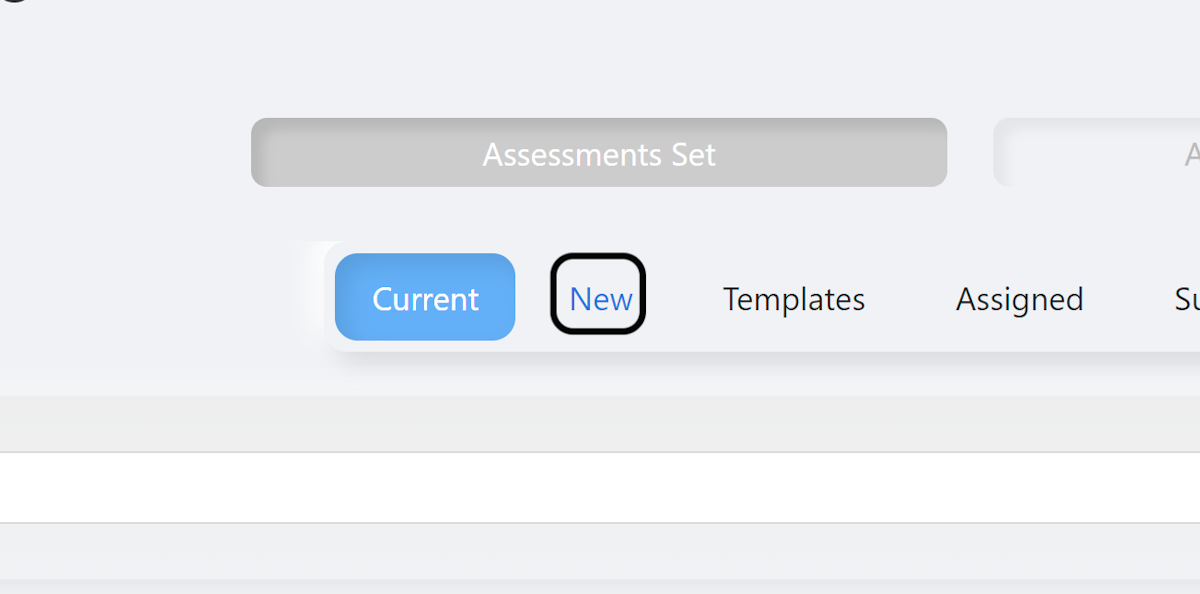
Task: View Assigned assessments
Action: (x=1019, y=299)
